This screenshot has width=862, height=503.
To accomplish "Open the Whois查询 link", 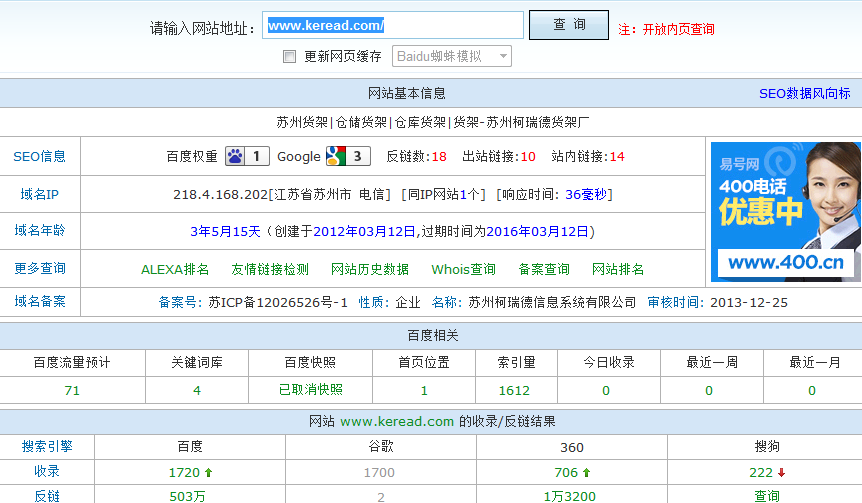I will pyautogui.click(x=463, y=269).
